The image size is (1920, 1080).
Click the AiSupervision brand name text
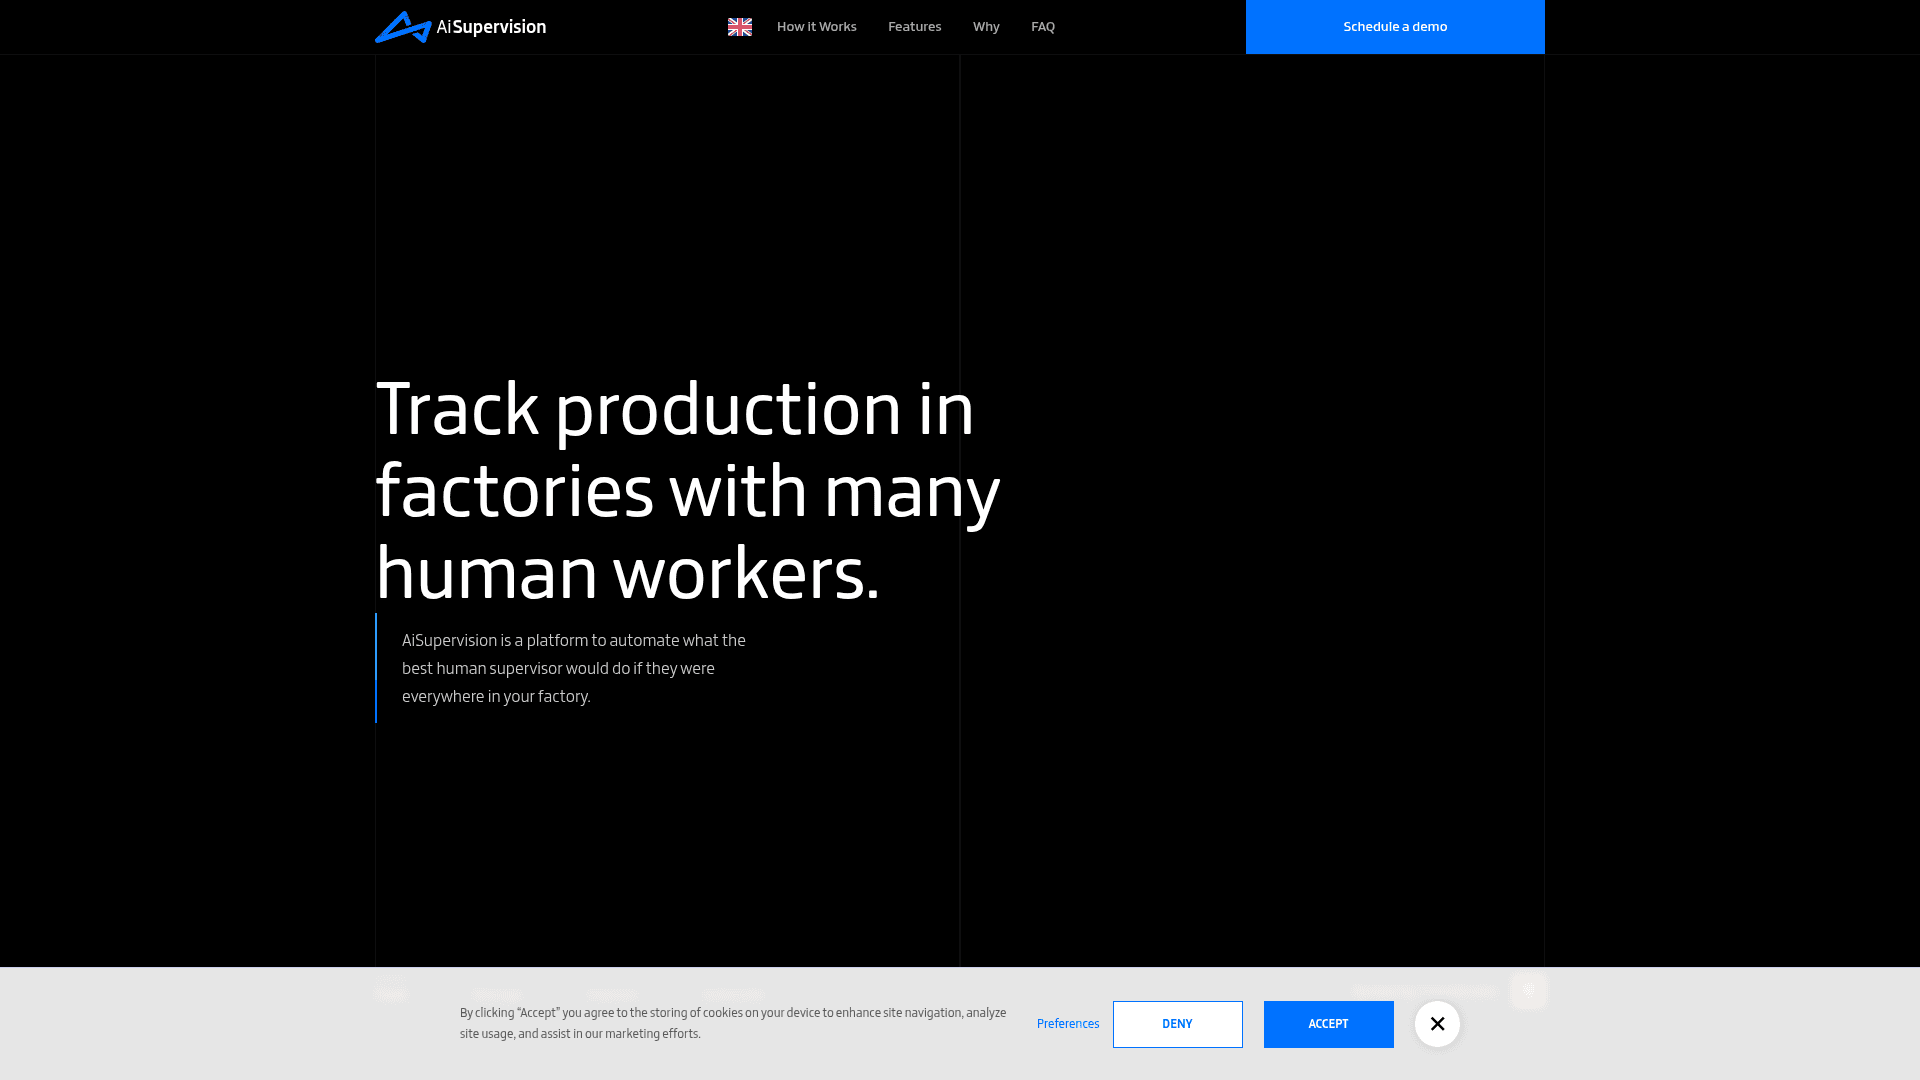click(x=492, y=27)
